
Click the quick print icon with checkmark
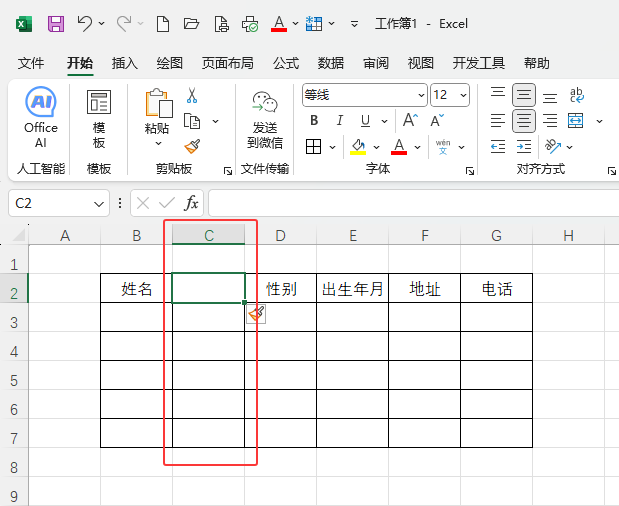(x=250, y=24)
